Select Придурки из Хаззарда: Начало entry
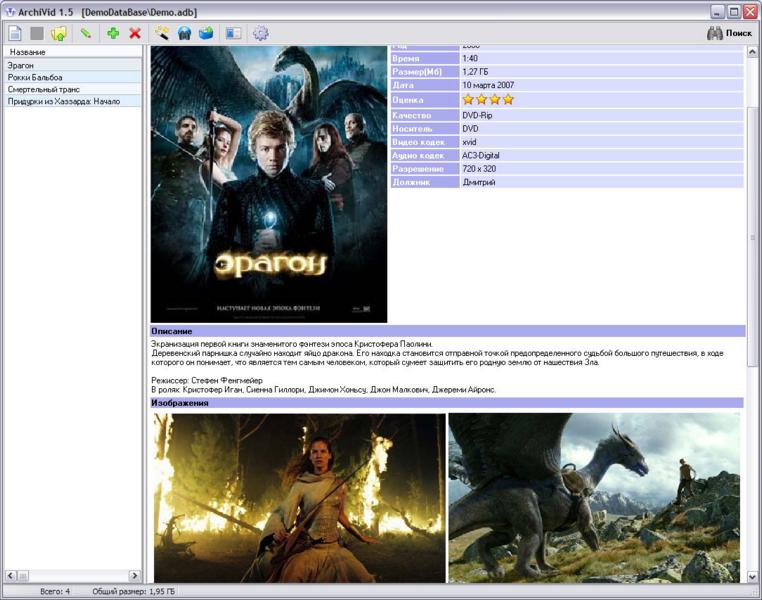The height and width of the screenshot is (600, 762). (73, 102)
